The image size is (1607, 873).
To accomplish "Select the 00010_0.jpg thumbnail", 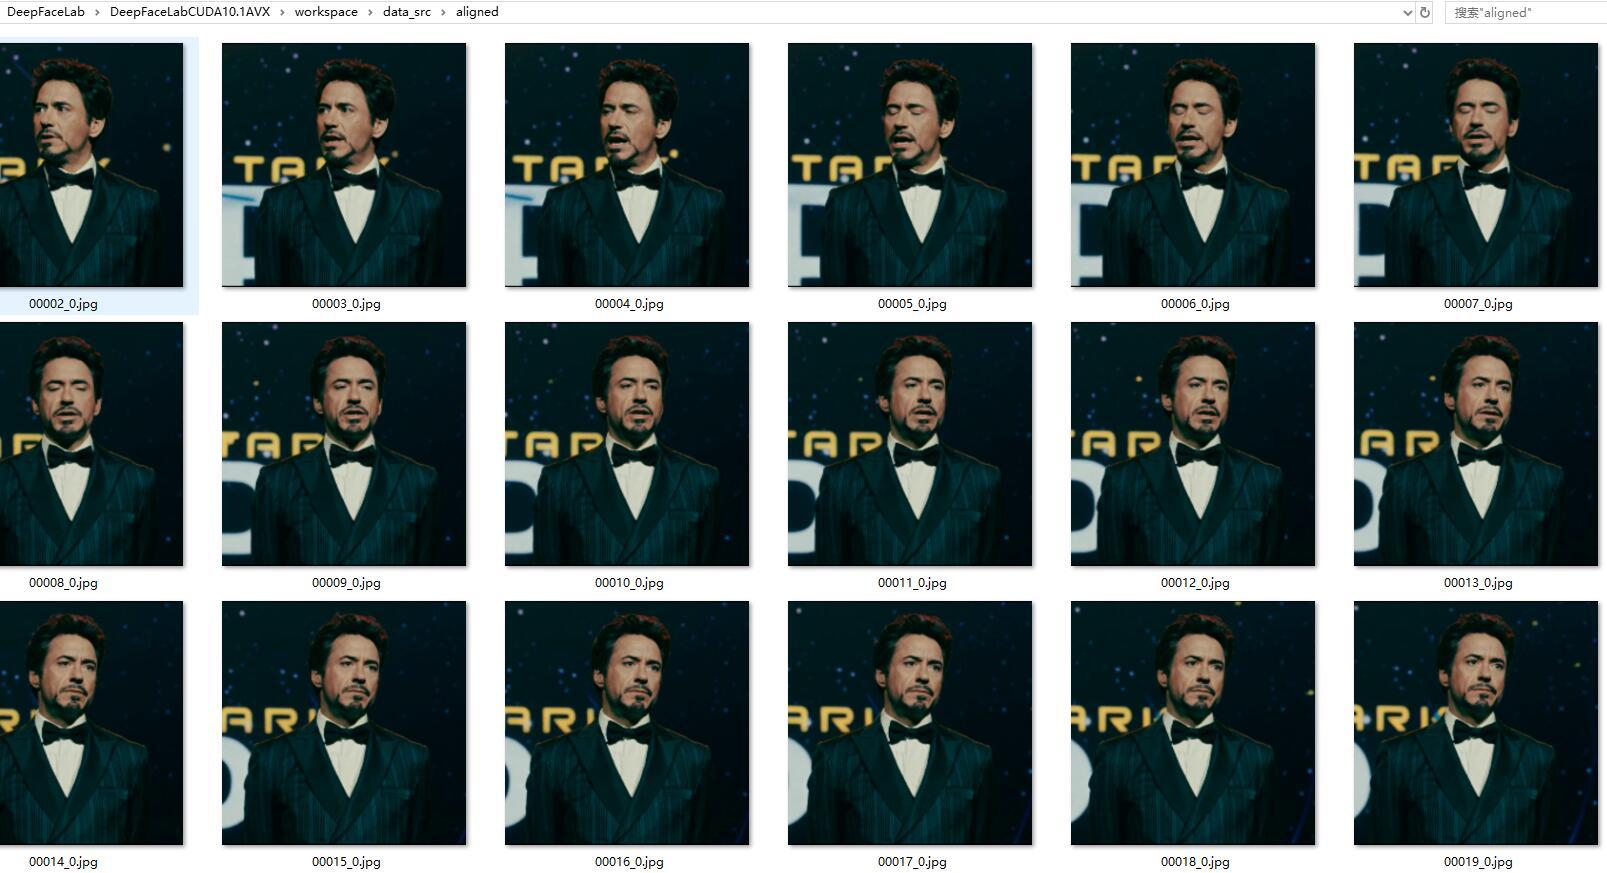I will (x=627, y=444).
